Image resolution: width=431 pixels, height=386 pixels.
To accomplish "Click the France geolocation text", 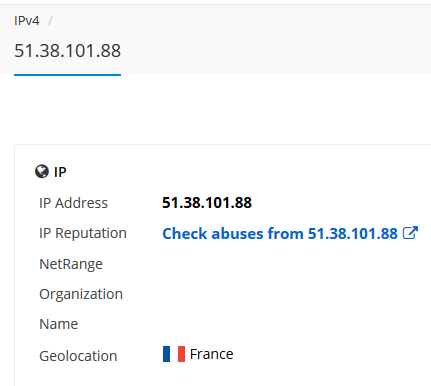I will (211, 354).
